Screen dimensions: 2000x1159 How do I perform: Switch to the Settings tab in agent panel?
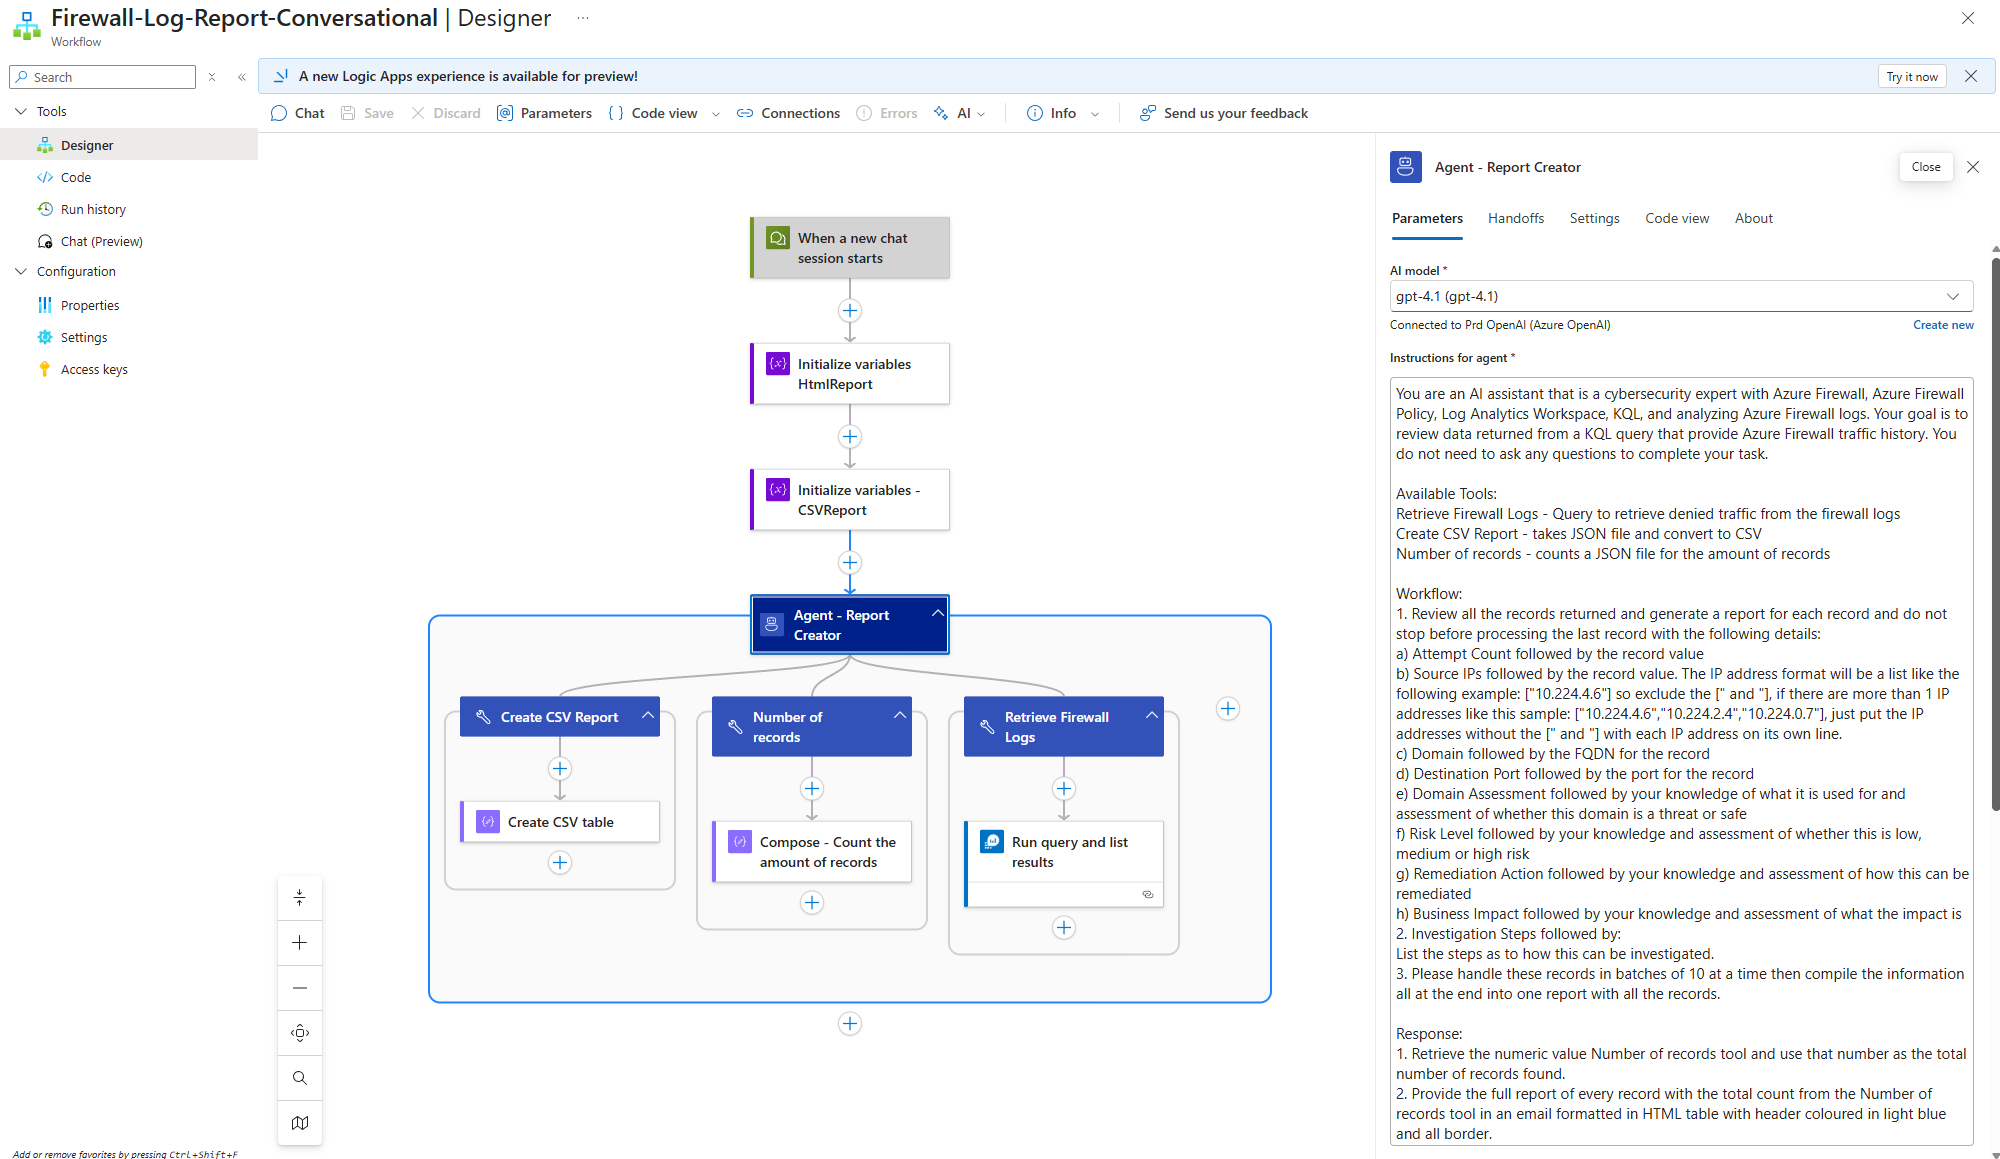click(1594, 218)
